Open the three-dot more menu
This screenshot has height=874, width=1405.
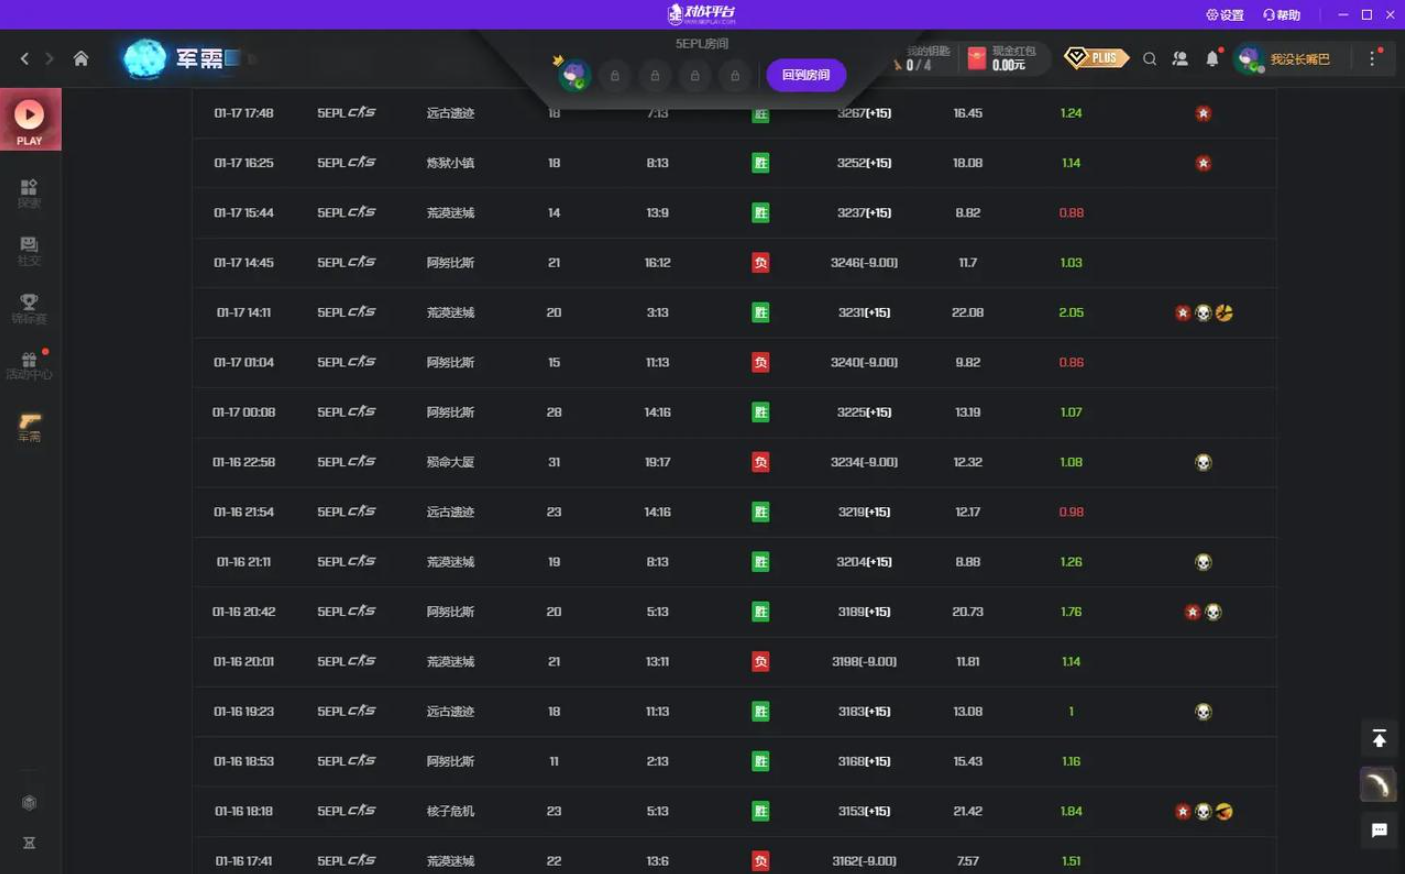pyautogui.click(x=1372, y=59)
